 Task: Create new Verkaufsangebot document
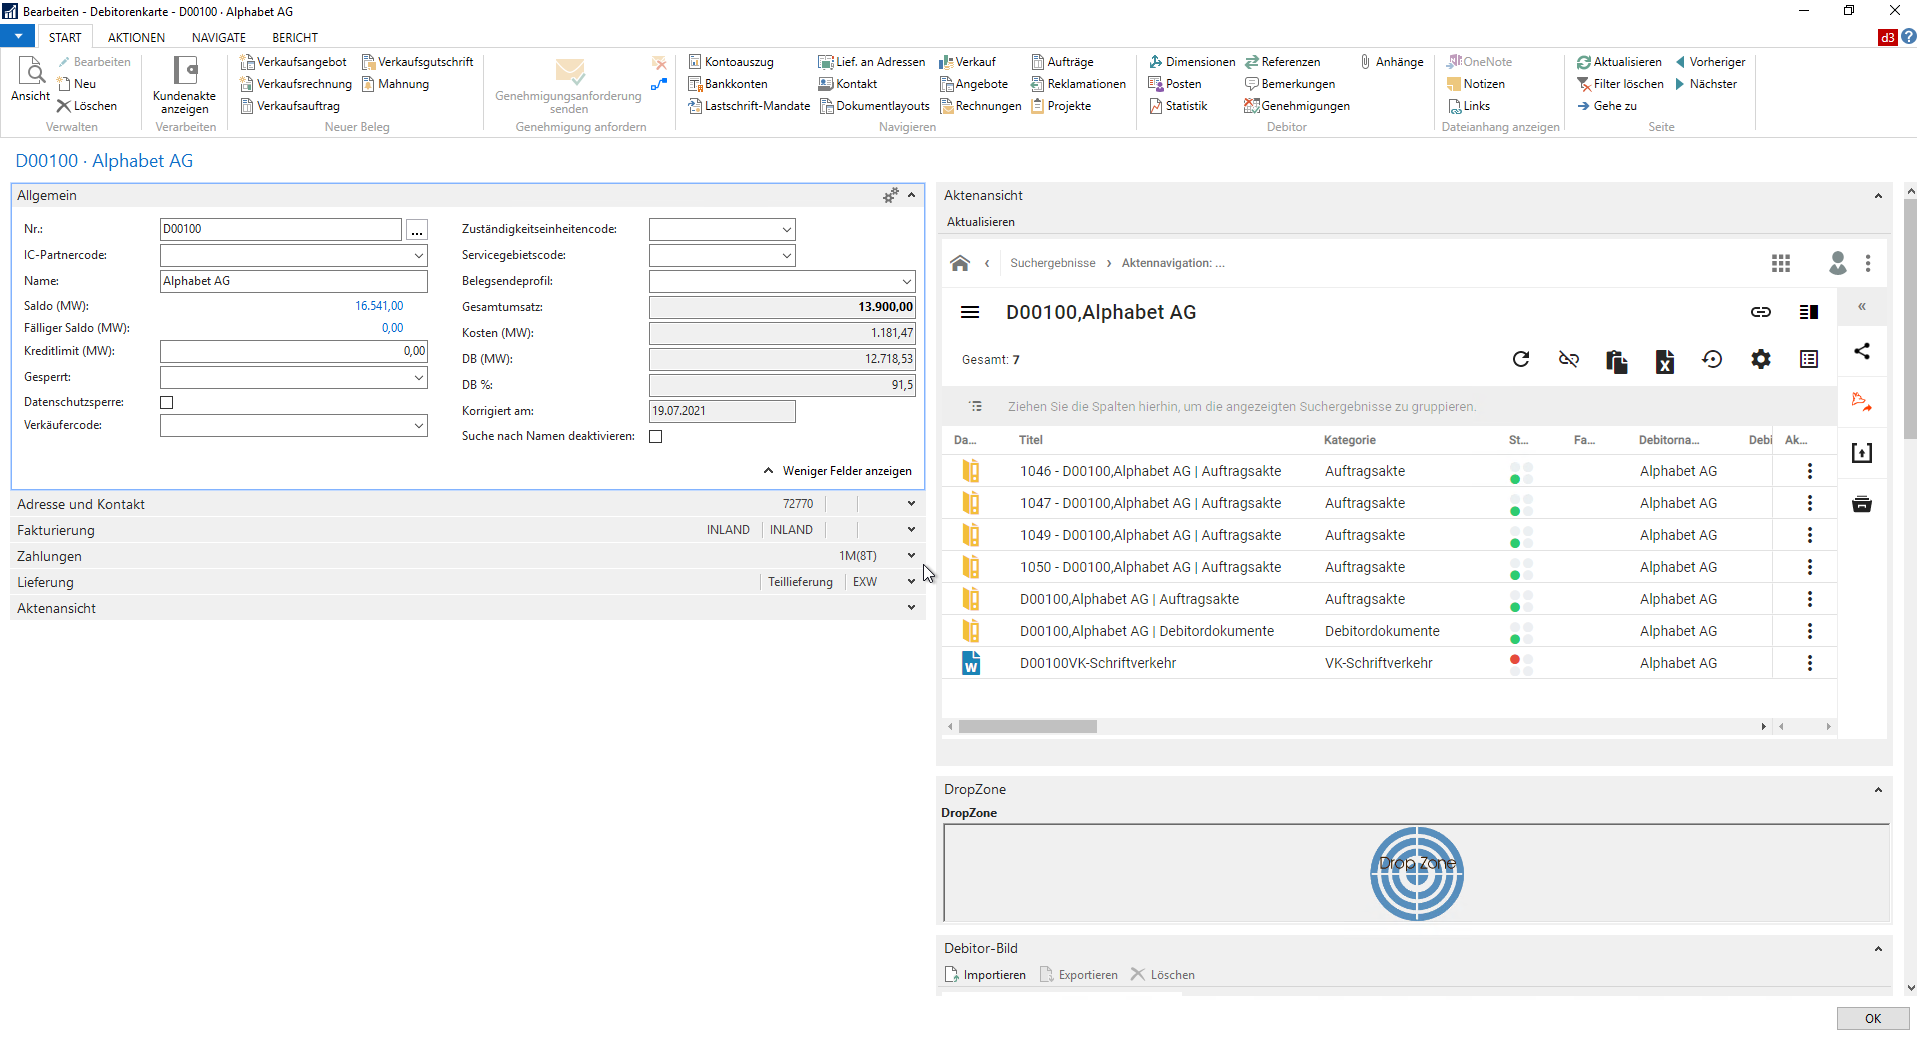coord(293,62)
